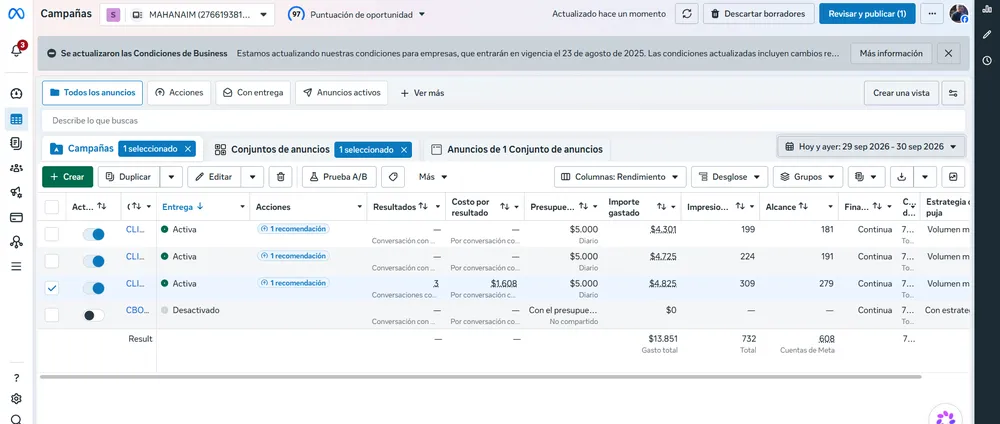This screenshot has width=1000, height=424.
Task: Open the tag label icon button
Action: [x=393, y=177]
